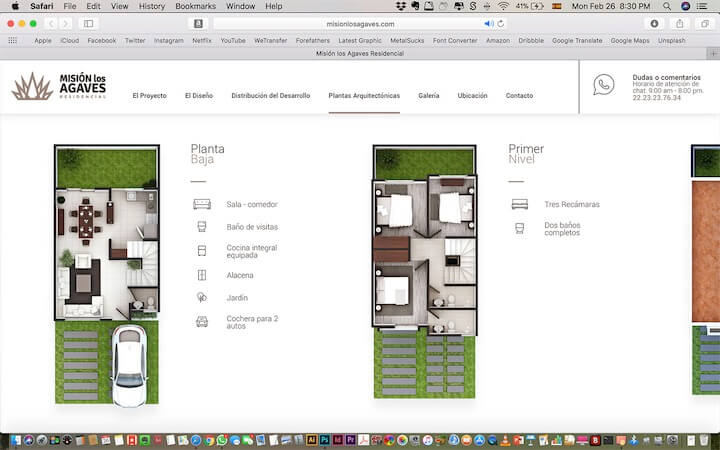Reload page with the refresh icon
The width and height of the screenshot is (720, 450).
tap(500, 23)
